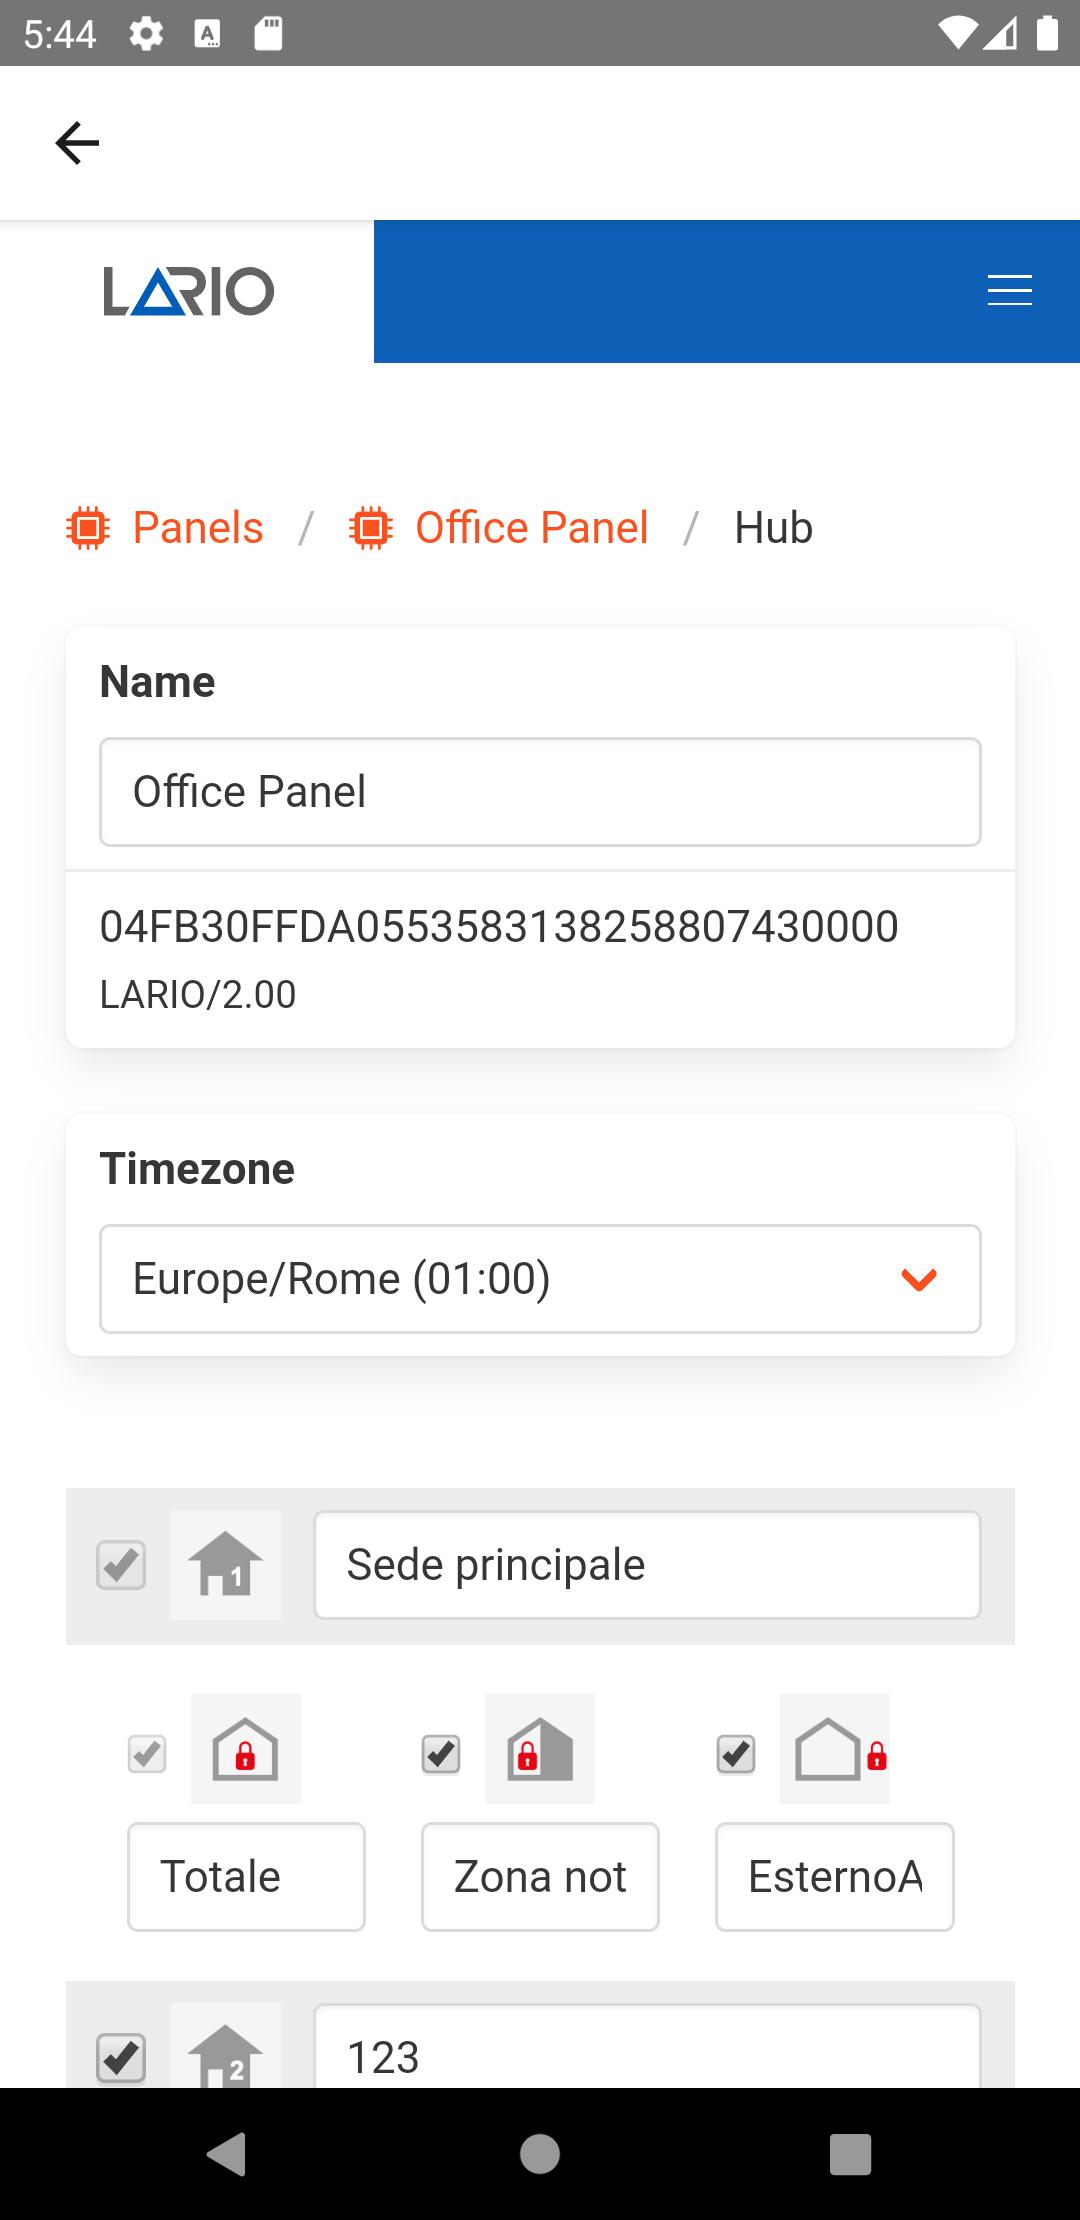
Task: Tap the chip icon before Panels
Action: pos(88,528)
